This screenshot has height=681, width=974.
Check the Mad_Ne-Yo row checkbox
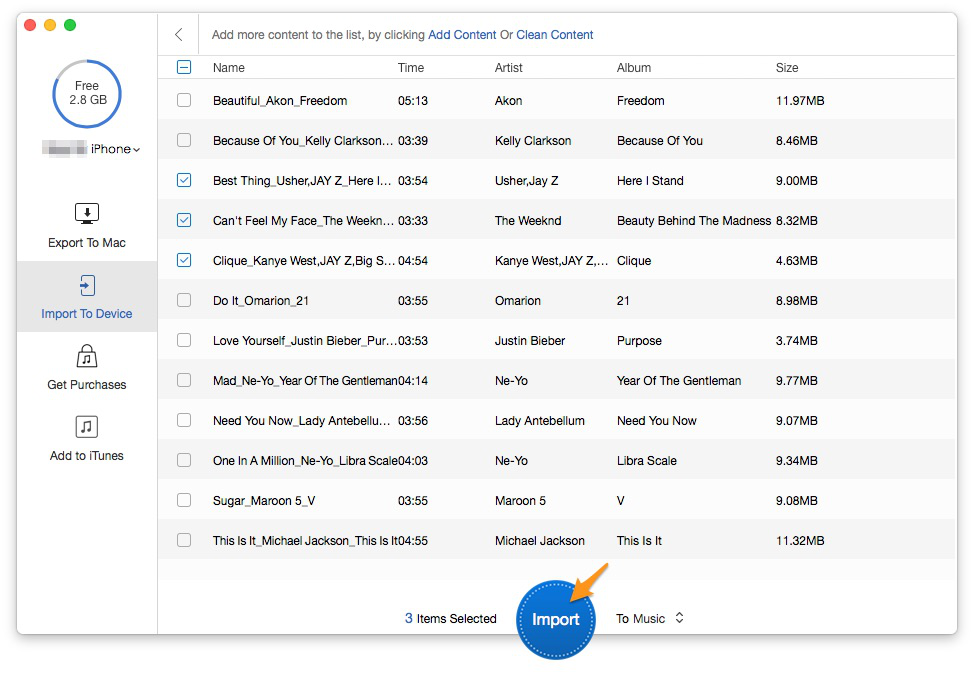(x=184, y=380)
